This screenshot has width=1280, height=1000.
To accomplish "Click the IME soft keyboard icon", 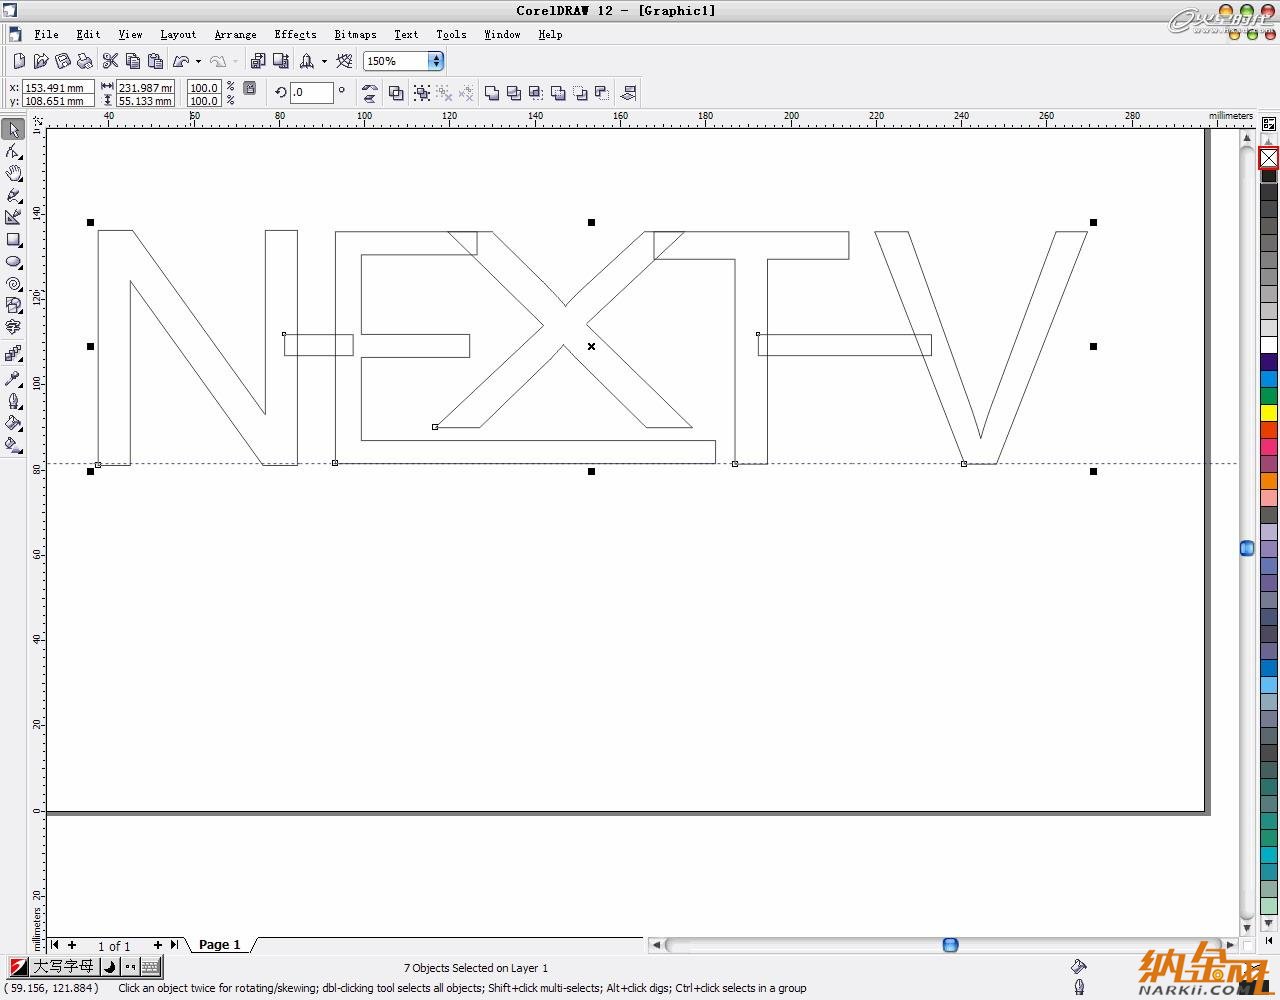I will tap(150, 966).
